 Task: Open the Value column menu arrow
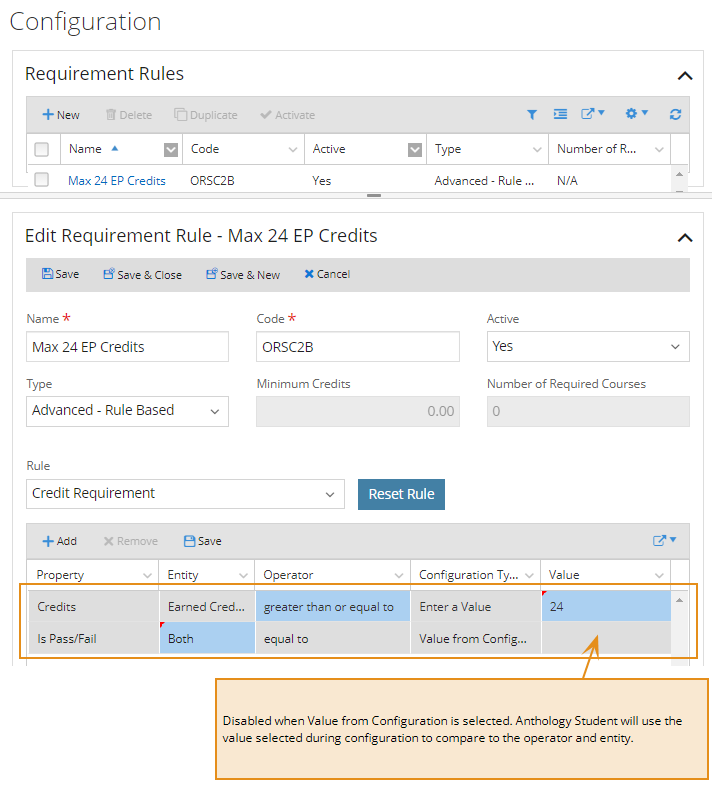(659, 576)
